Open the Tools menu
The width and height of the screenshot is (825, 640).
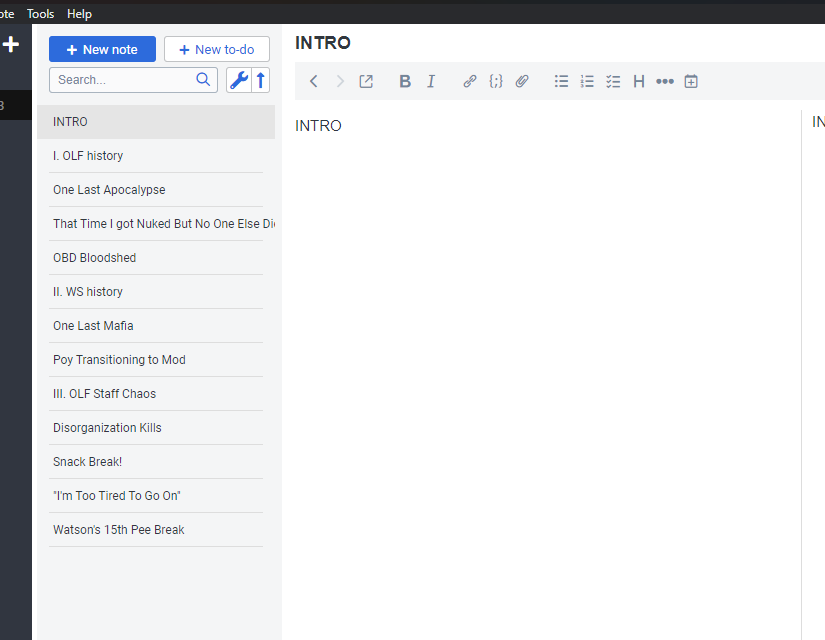point(41,14)
